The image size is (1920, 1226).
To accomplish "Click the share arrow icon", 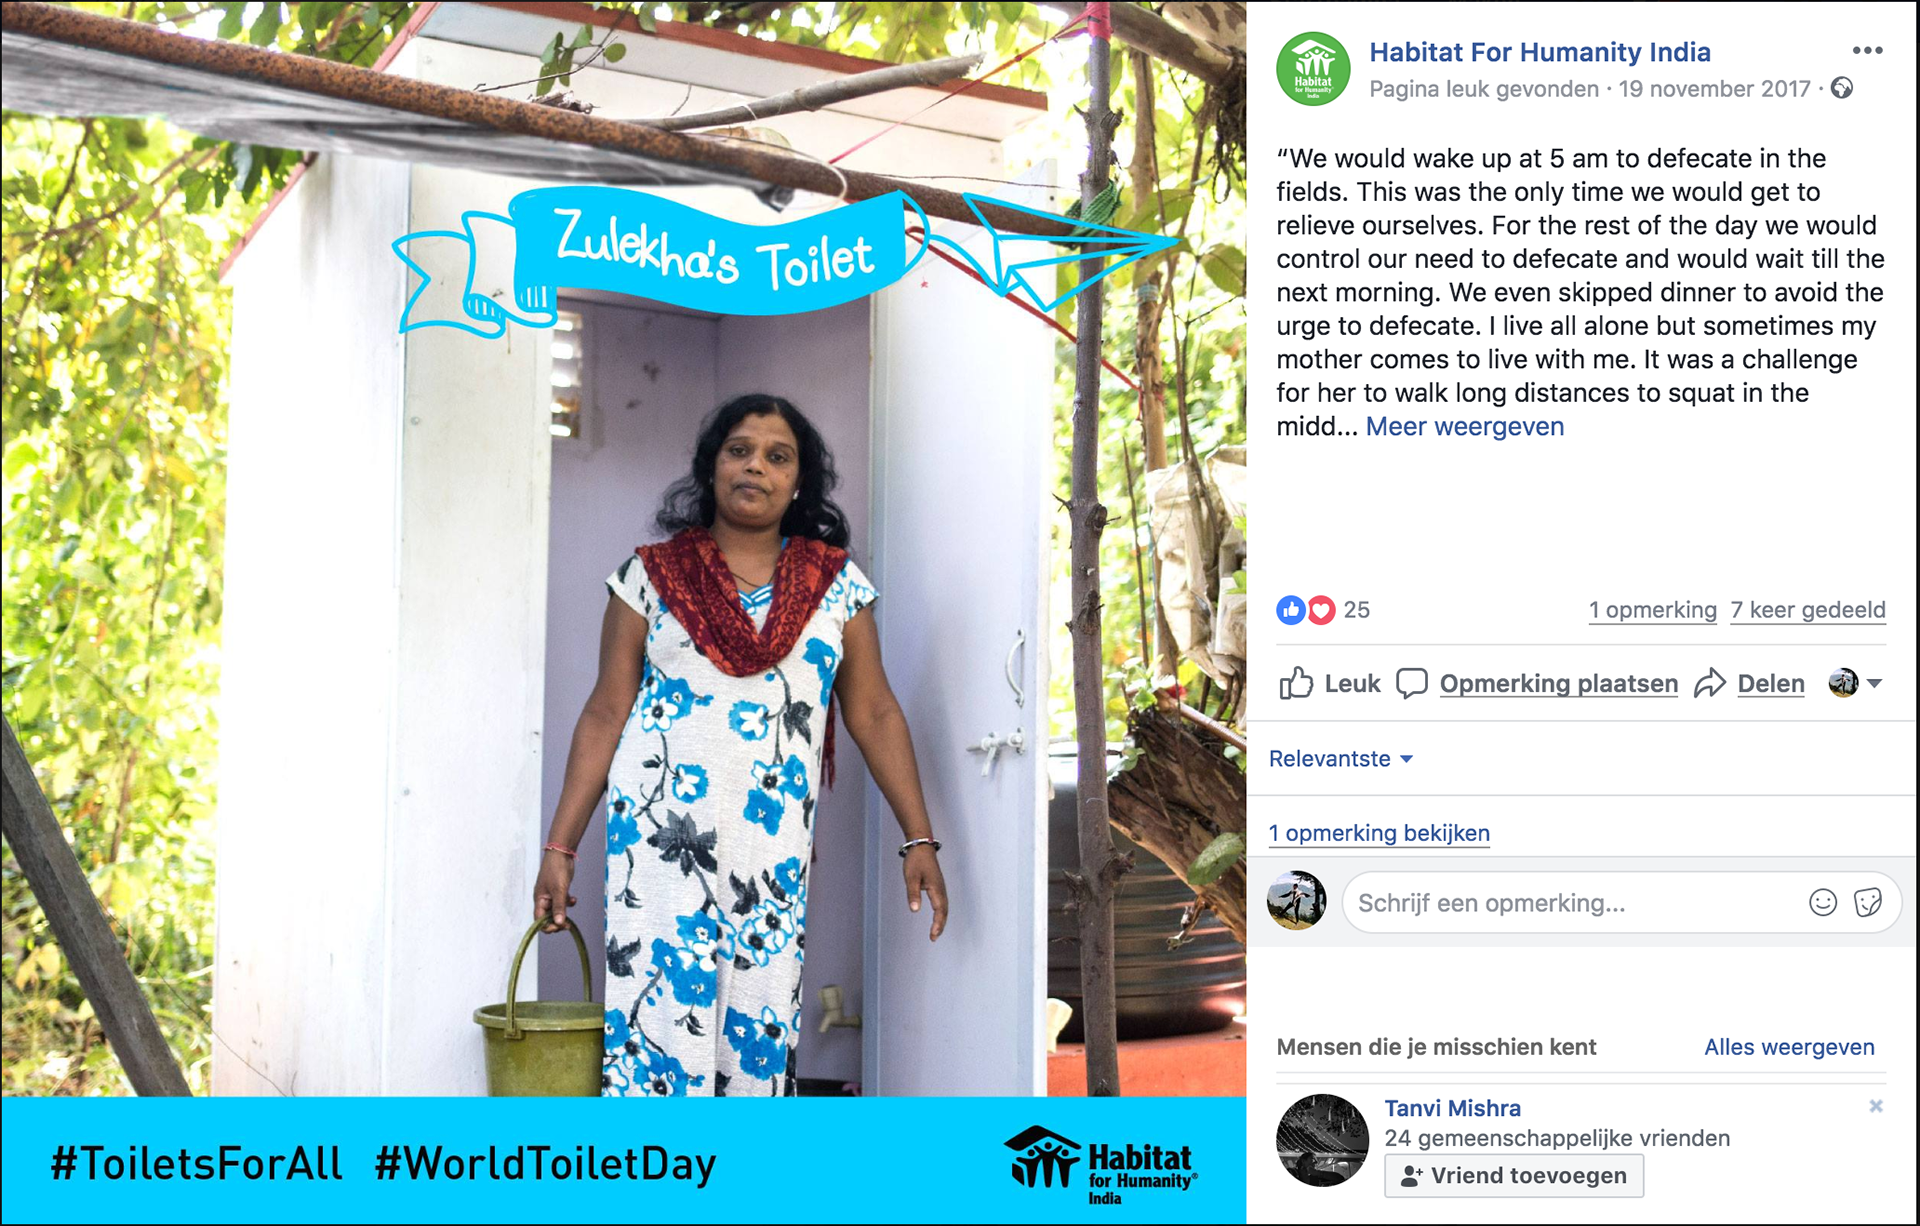I will coord(1710,683).
